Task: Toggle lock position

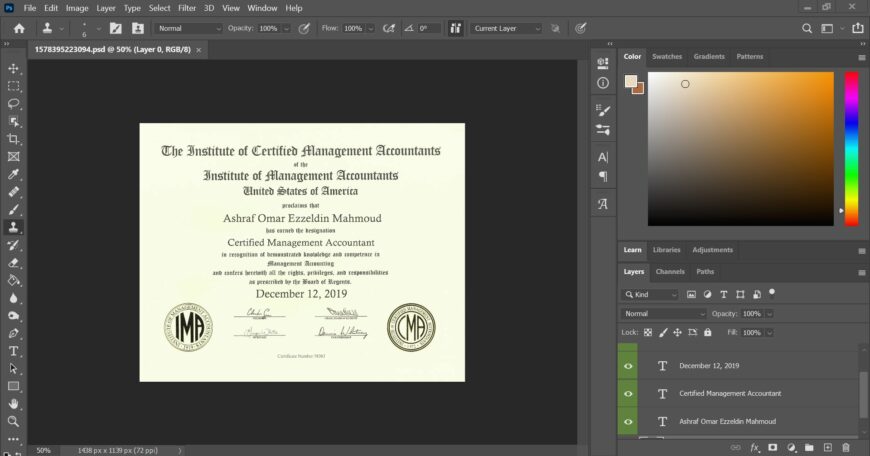Action: [x=677, y=333]
